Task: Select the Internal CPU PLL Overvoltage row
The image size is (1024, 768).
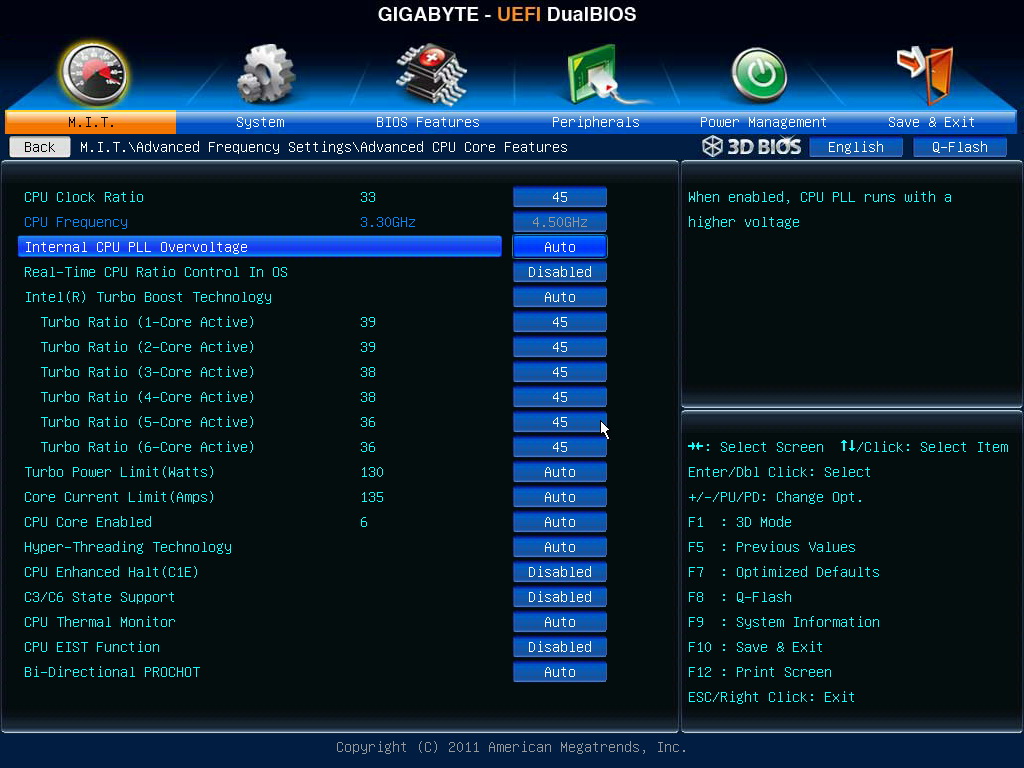Action: 260,247
